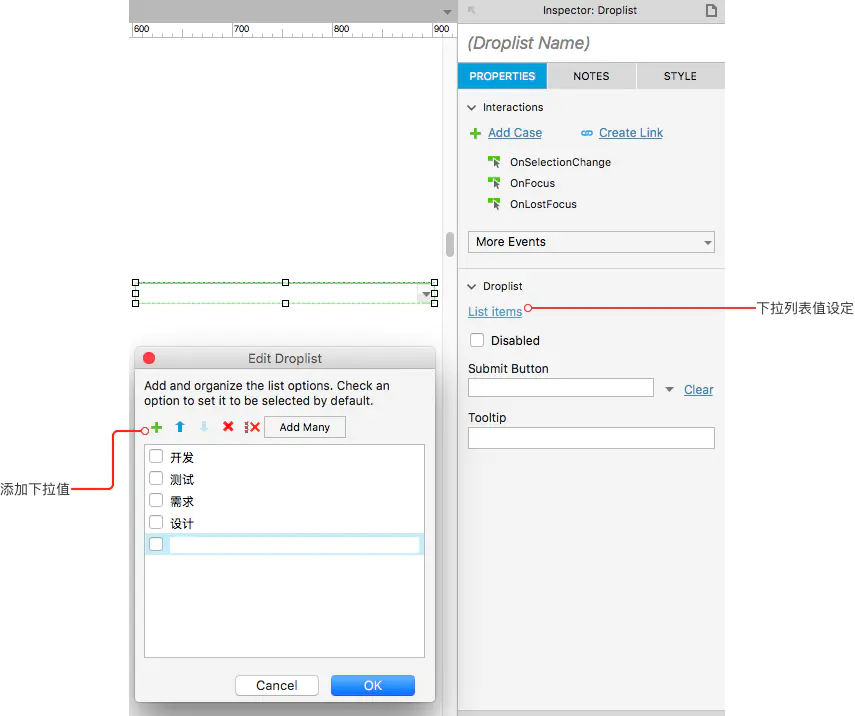Image resolution: width=855 pixels, height=716 pixels.
Task: Click the OnFocus event label
Action: (532, 183)
